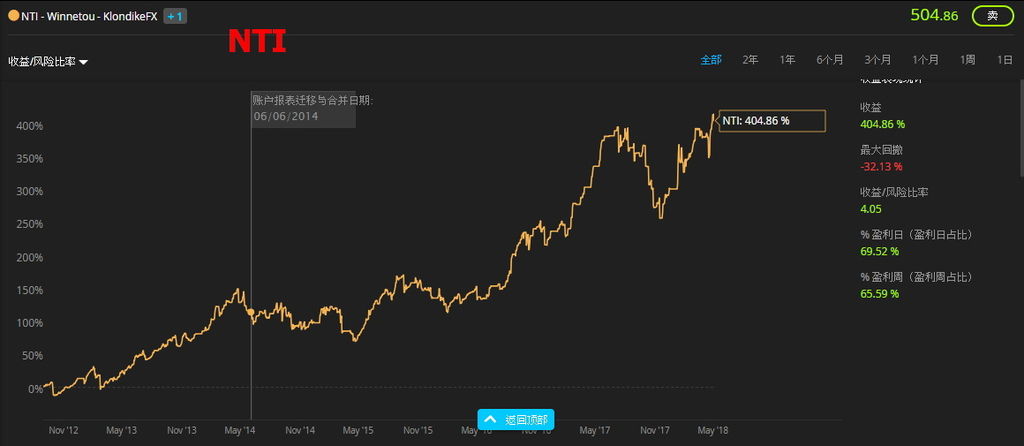Click the 返回顶部 back-to-top button

[x=516, y=419]
